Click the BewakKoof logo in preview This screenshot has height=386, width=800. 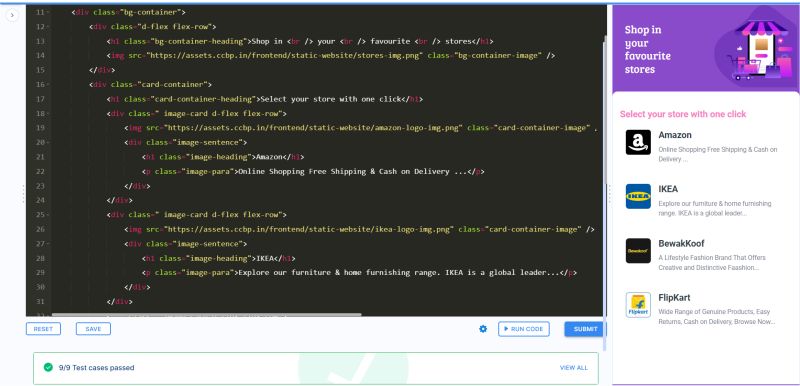click(638, 250)
